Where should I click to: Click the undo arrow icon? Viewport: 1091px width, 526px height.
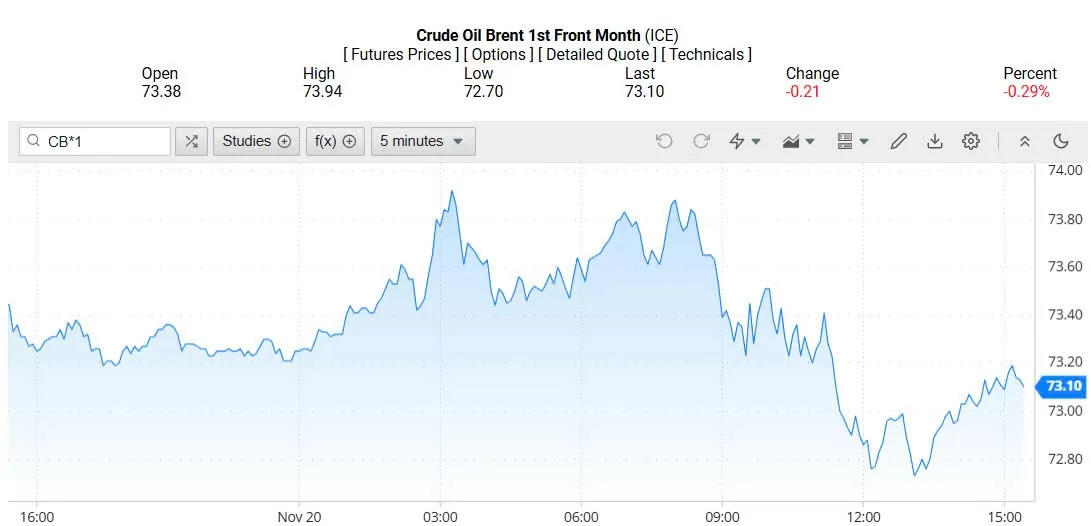[664, 142]
